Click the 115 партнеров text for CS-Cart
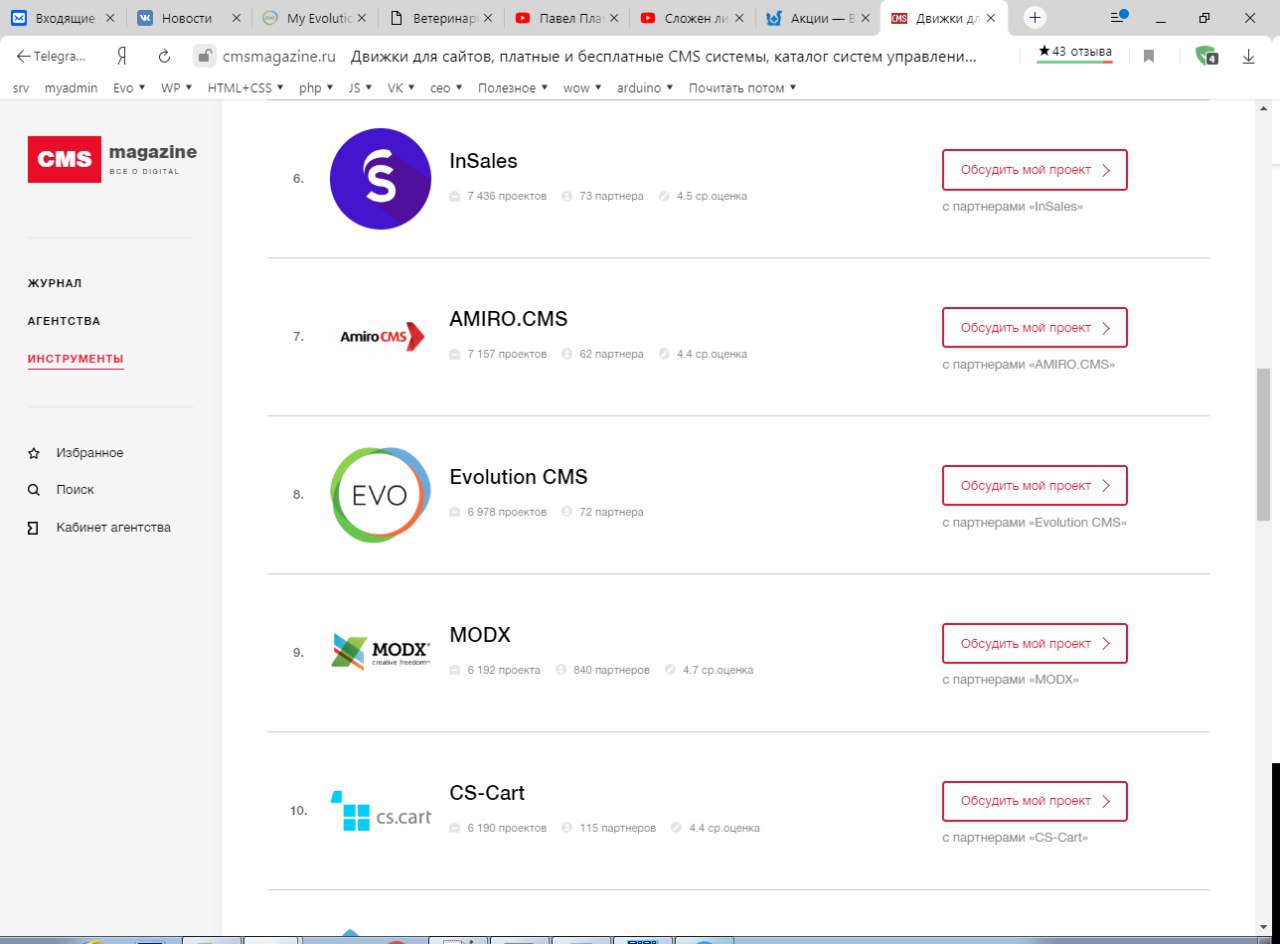 618,828
